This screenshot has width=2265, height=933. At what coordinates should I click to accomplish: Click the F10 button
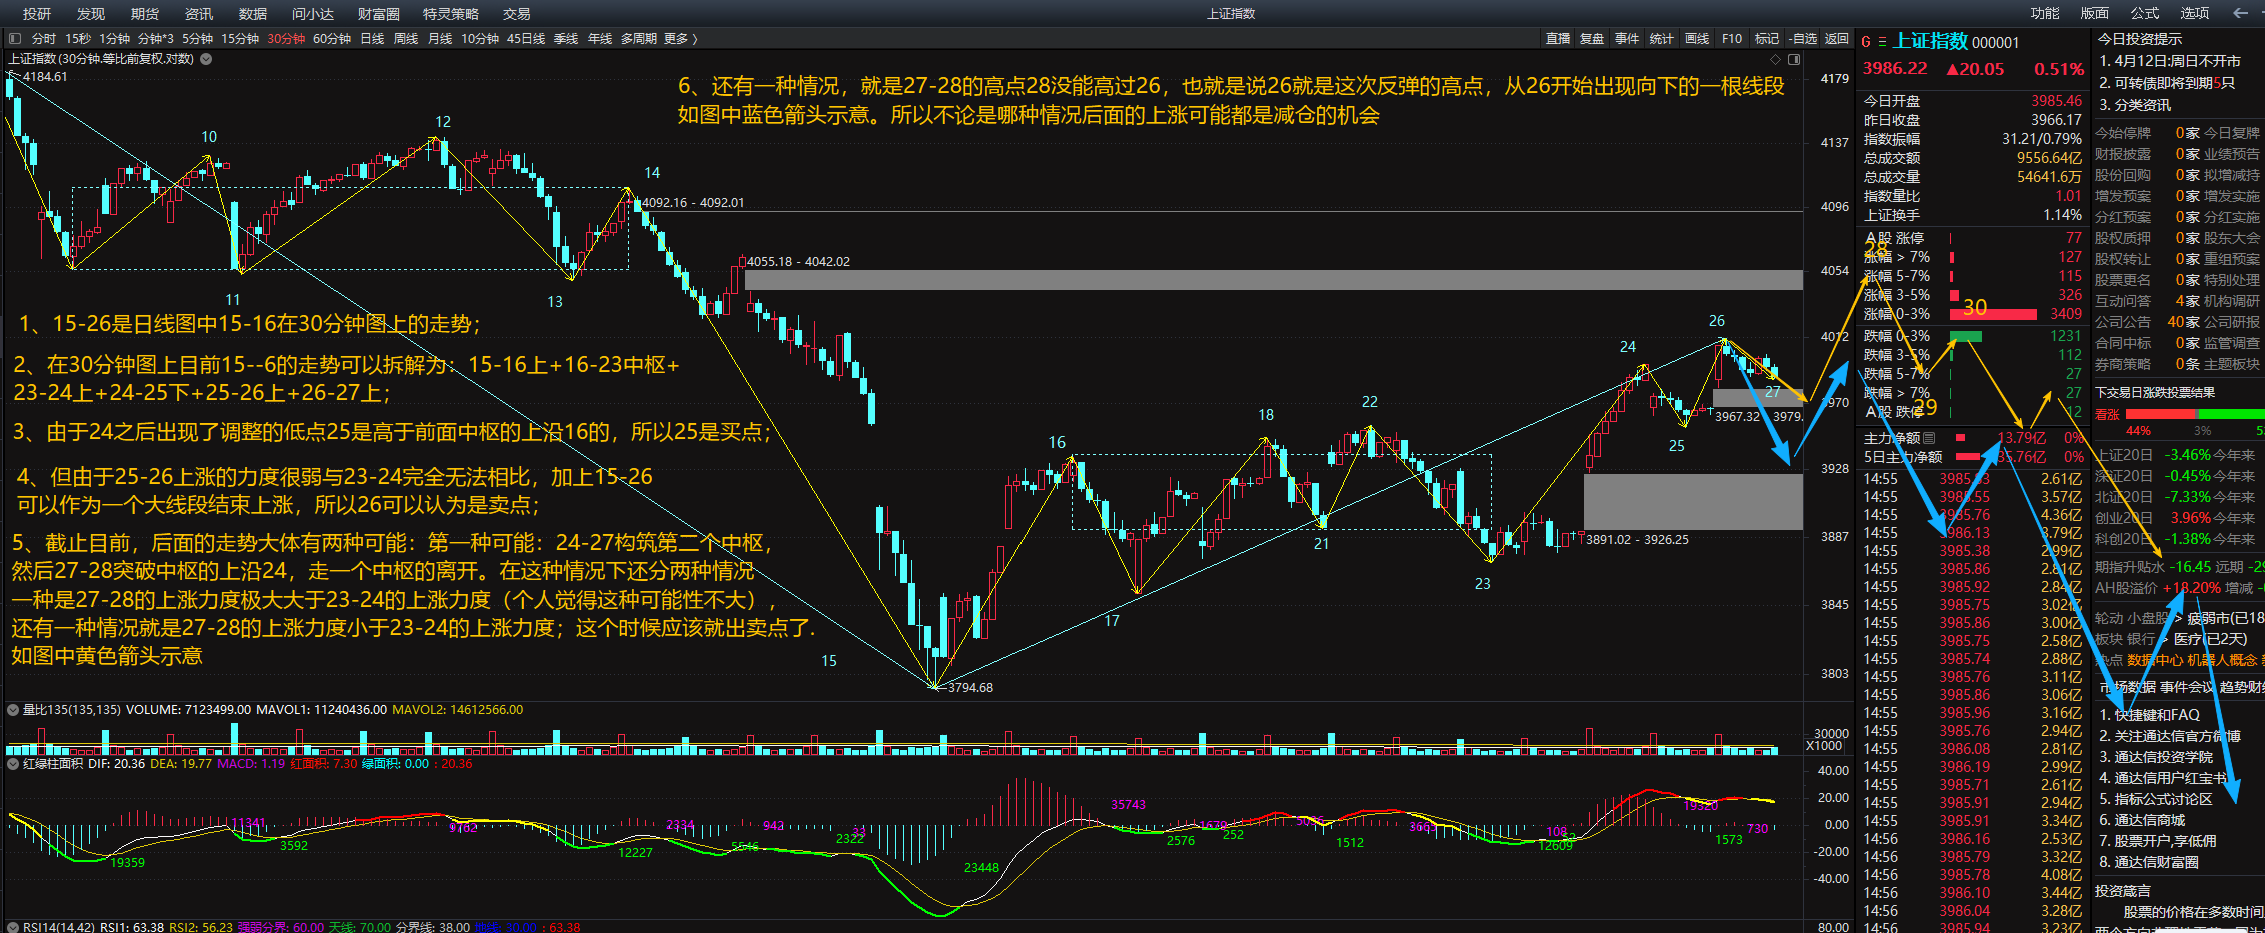[x=1732, y=39]
